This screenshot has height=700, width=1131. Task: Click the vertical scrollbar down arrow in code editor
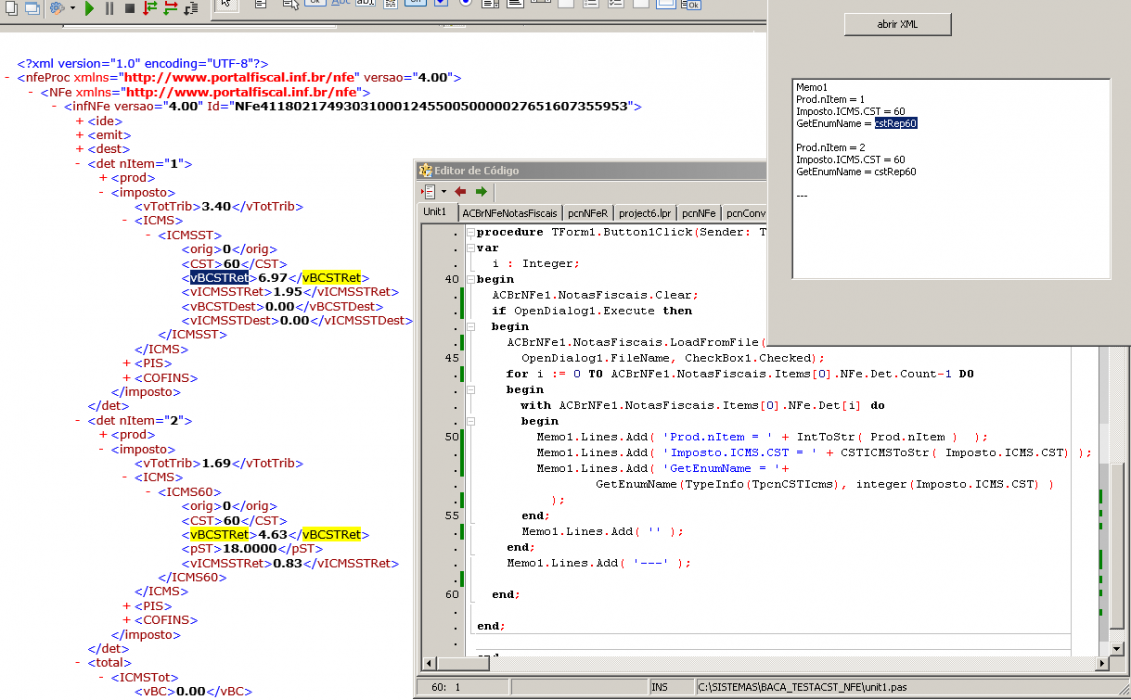(x=1117, y=649)
